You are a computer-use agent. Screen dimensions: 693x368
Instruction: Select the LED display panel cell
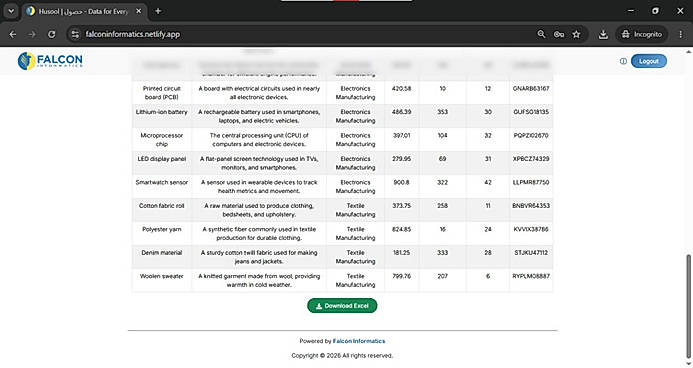162,163
